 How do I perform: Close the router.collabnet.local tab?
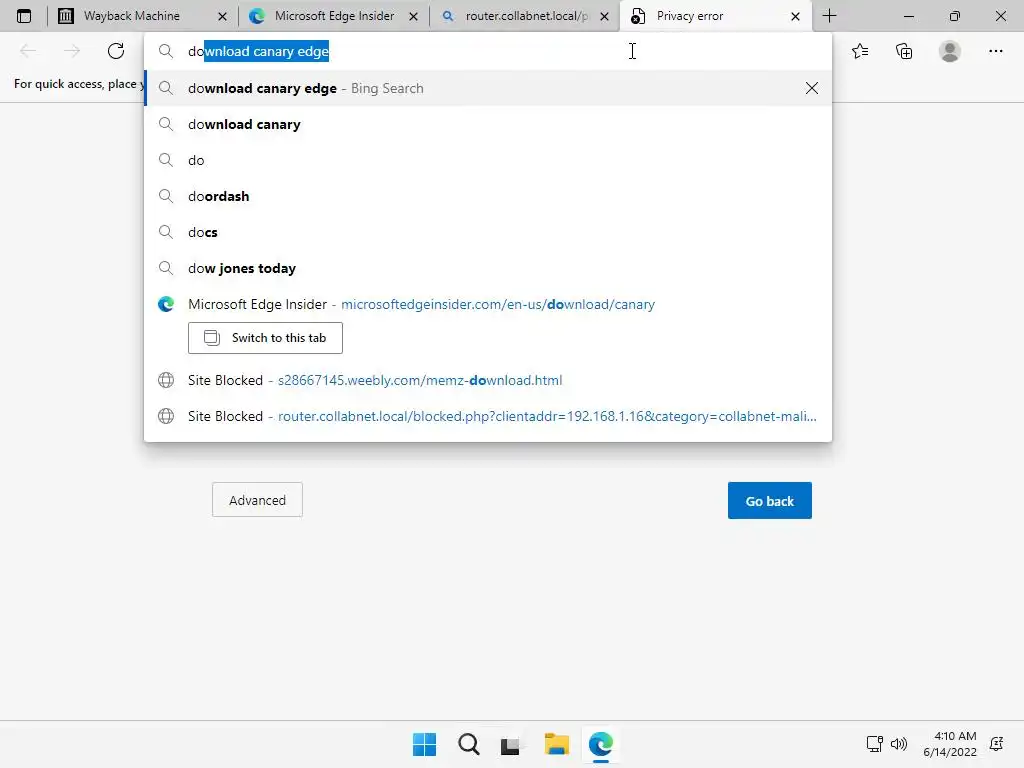[605, 16]
